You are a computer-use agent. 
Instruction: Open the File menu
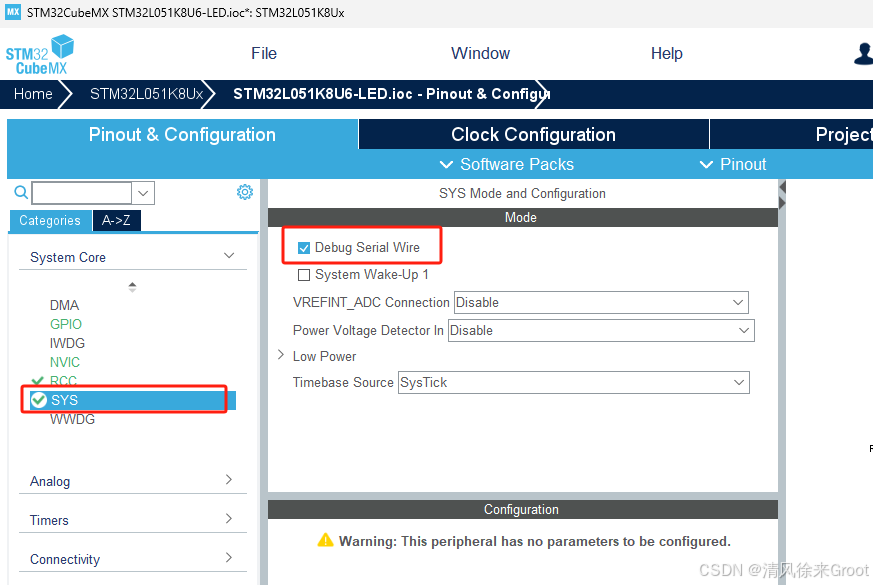[264, 53]
